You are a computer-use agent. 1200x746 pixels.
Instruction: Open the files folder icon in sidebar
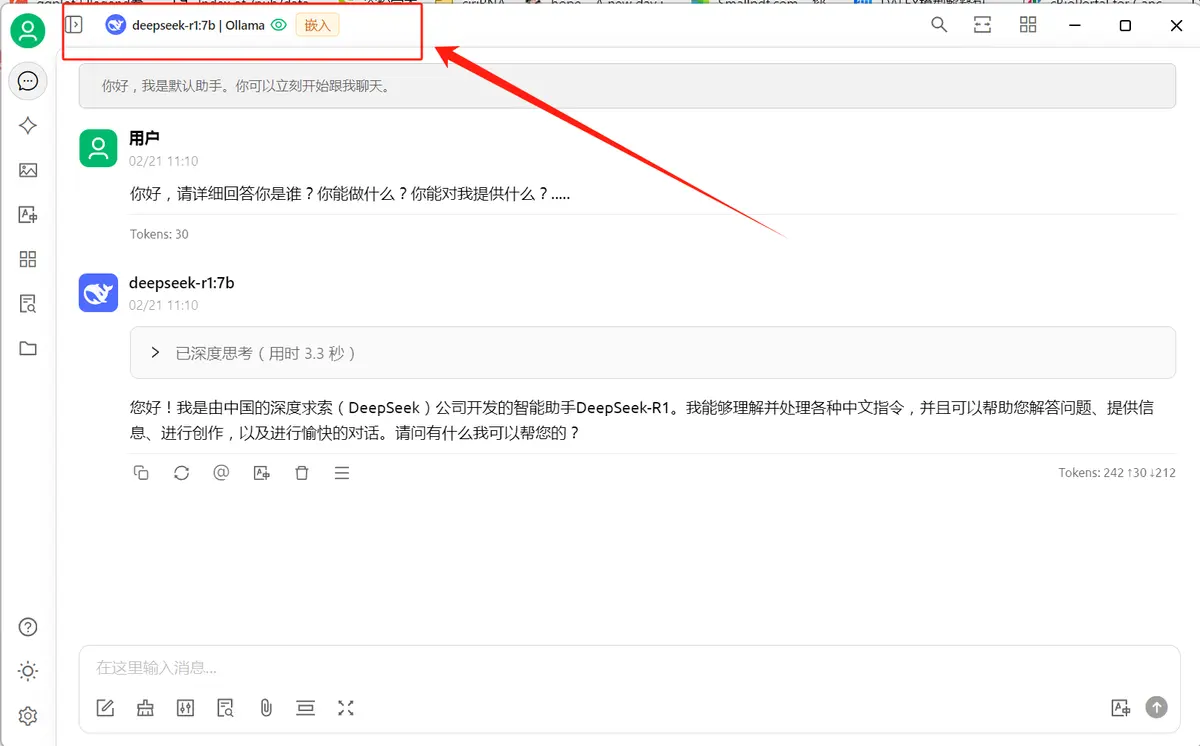click(x=28, y=348)
